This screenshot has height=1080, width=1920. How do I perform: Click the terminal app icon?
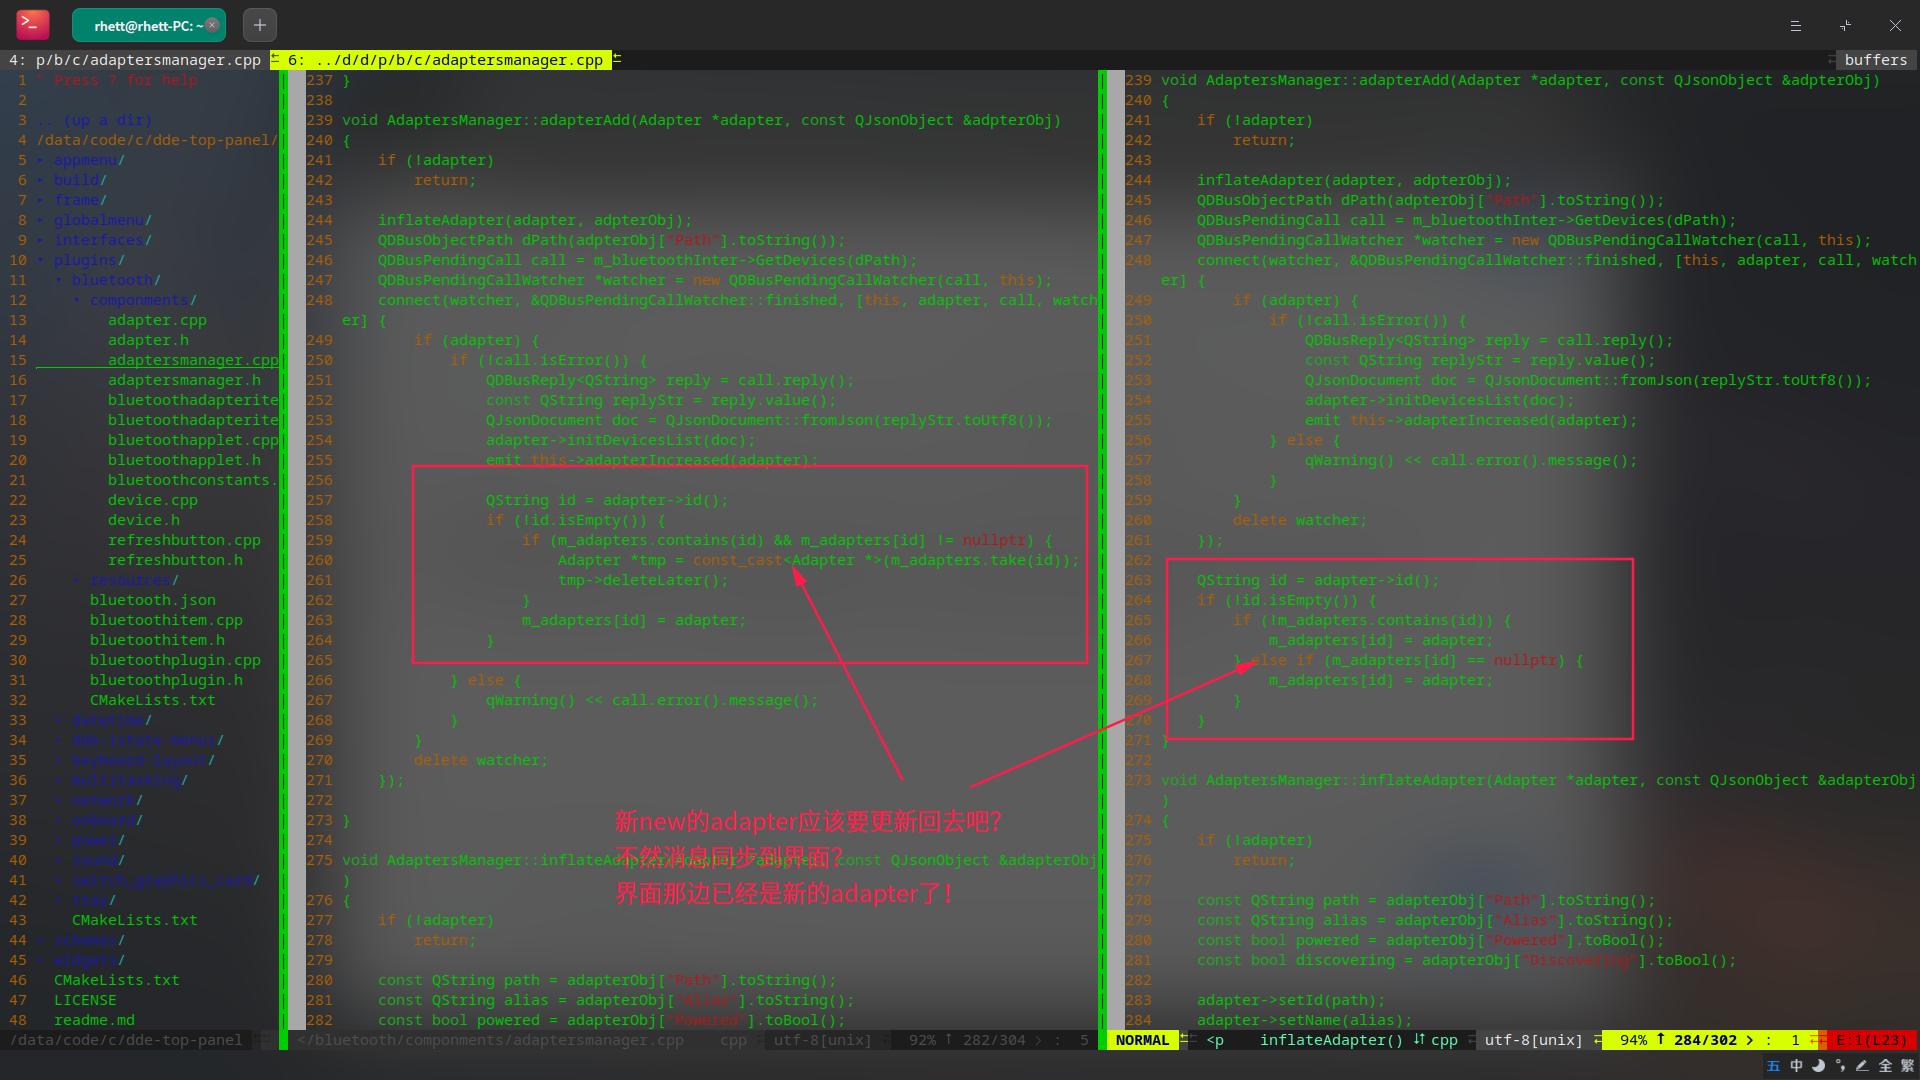pyautogui.click(x=32, y=25)
